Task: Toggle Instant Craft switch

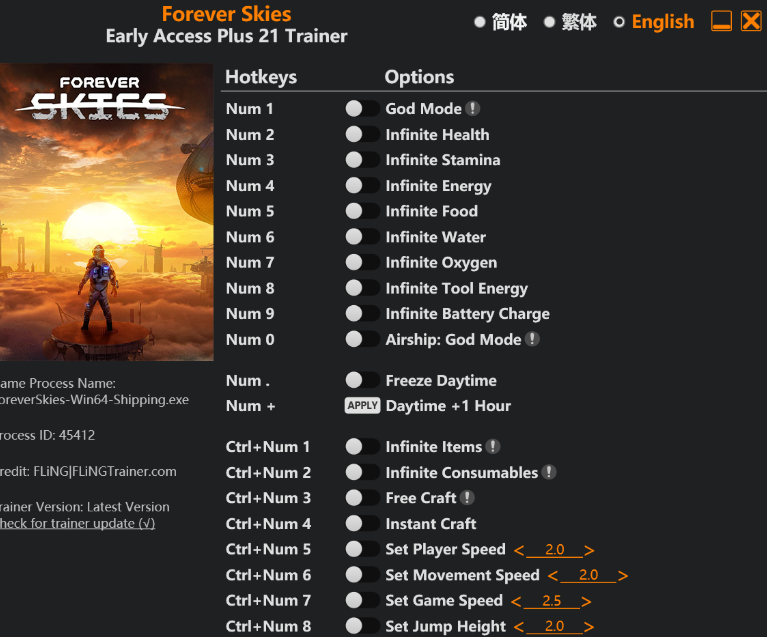Action: click(x=362, y=523)
